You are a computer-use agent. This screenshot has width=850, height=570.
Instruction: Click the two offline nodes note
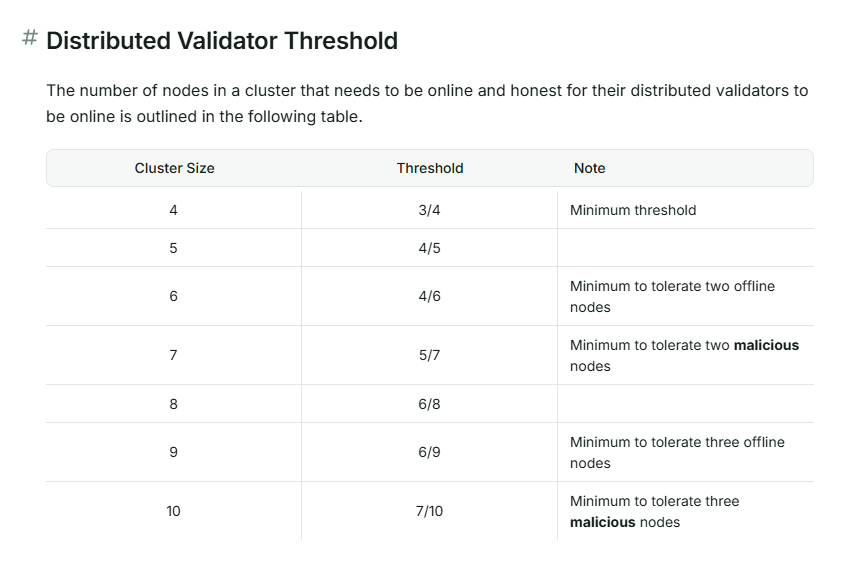pos(672,296)
